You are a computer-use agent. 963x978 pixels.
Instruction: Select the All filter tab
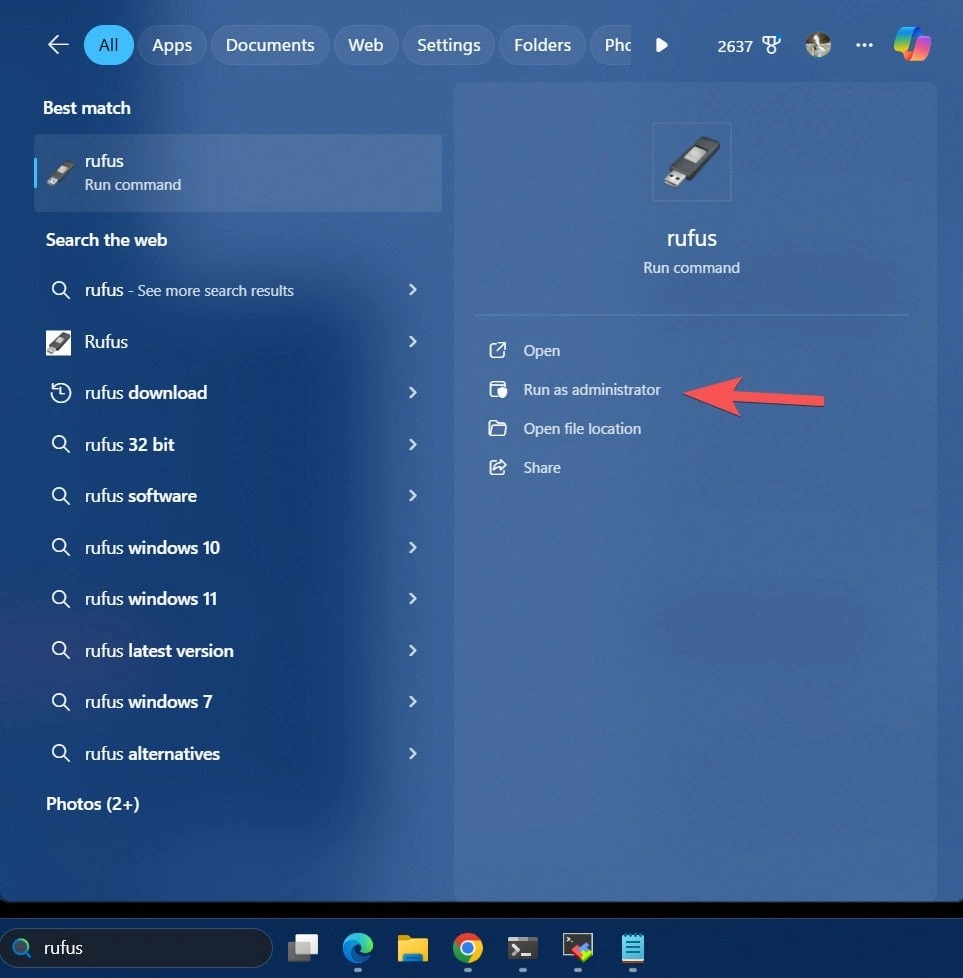pos(109,45)
